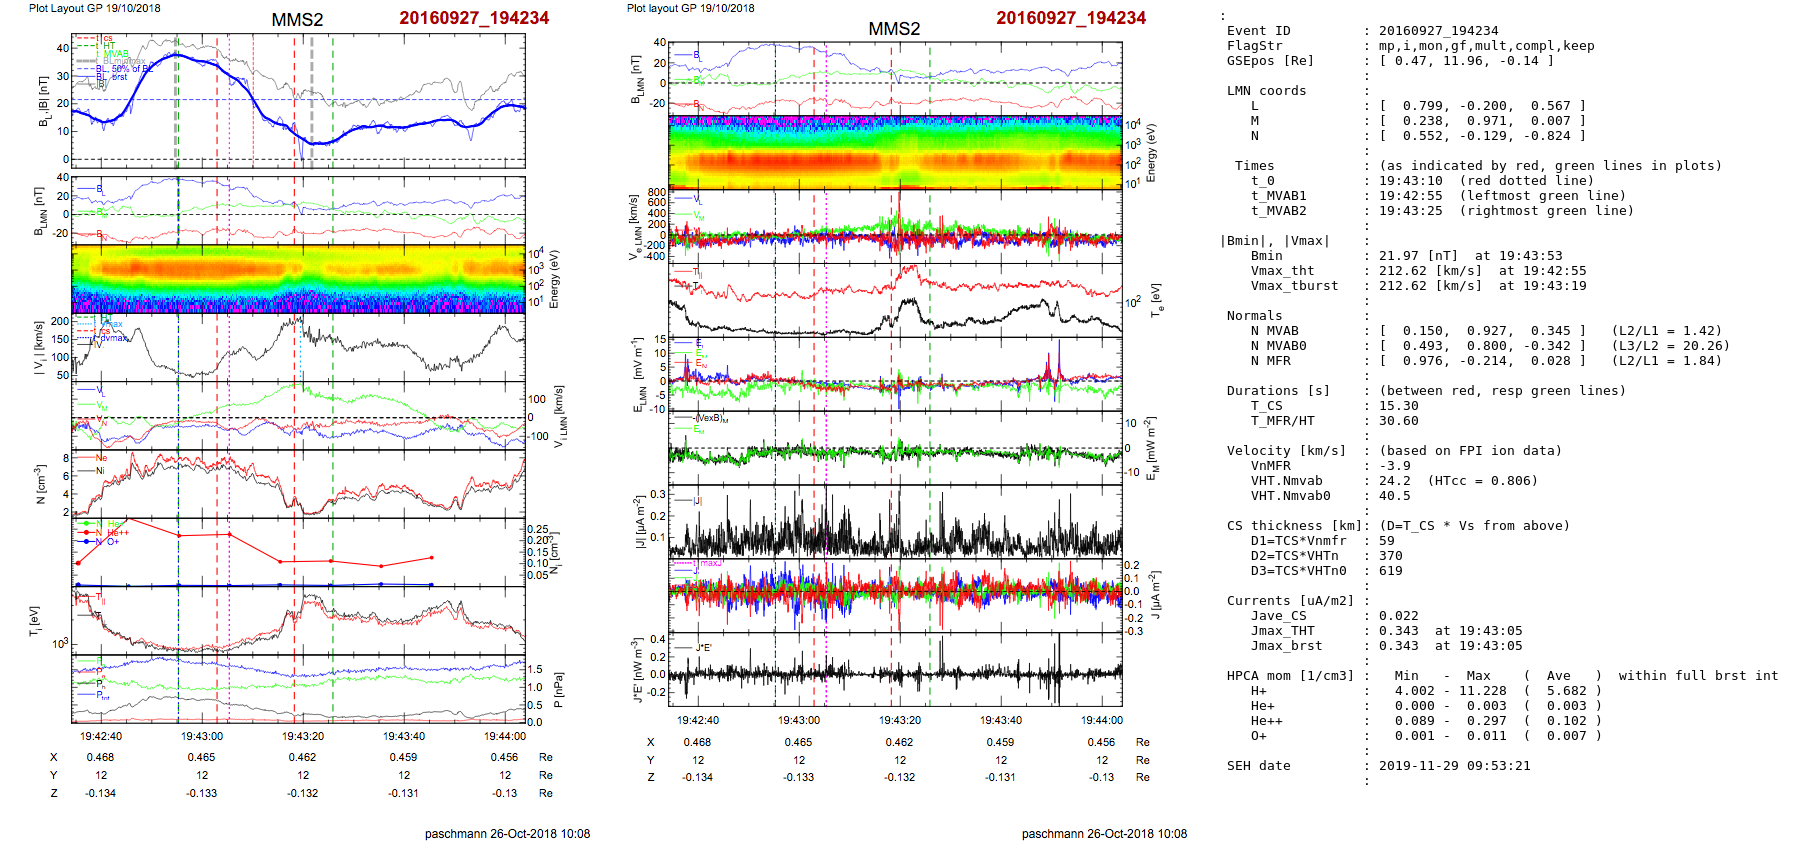This screenshot has height=841, width=1804.
Task: Click the N [cm⁻³] axis label on left plot
Action: tap(40, 485)
